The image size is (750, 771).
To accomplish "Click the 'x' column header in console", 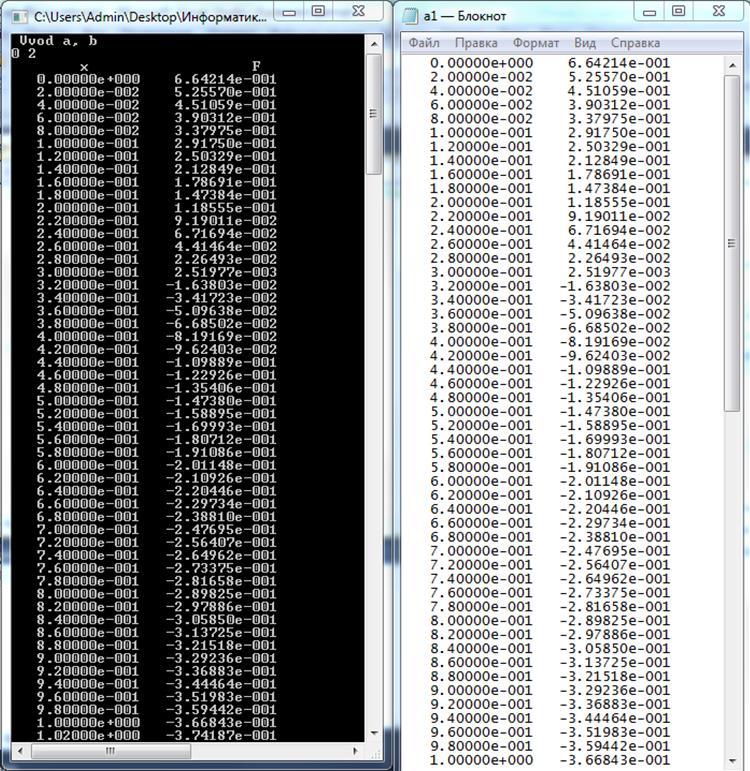I will click(x=84, y=67).
